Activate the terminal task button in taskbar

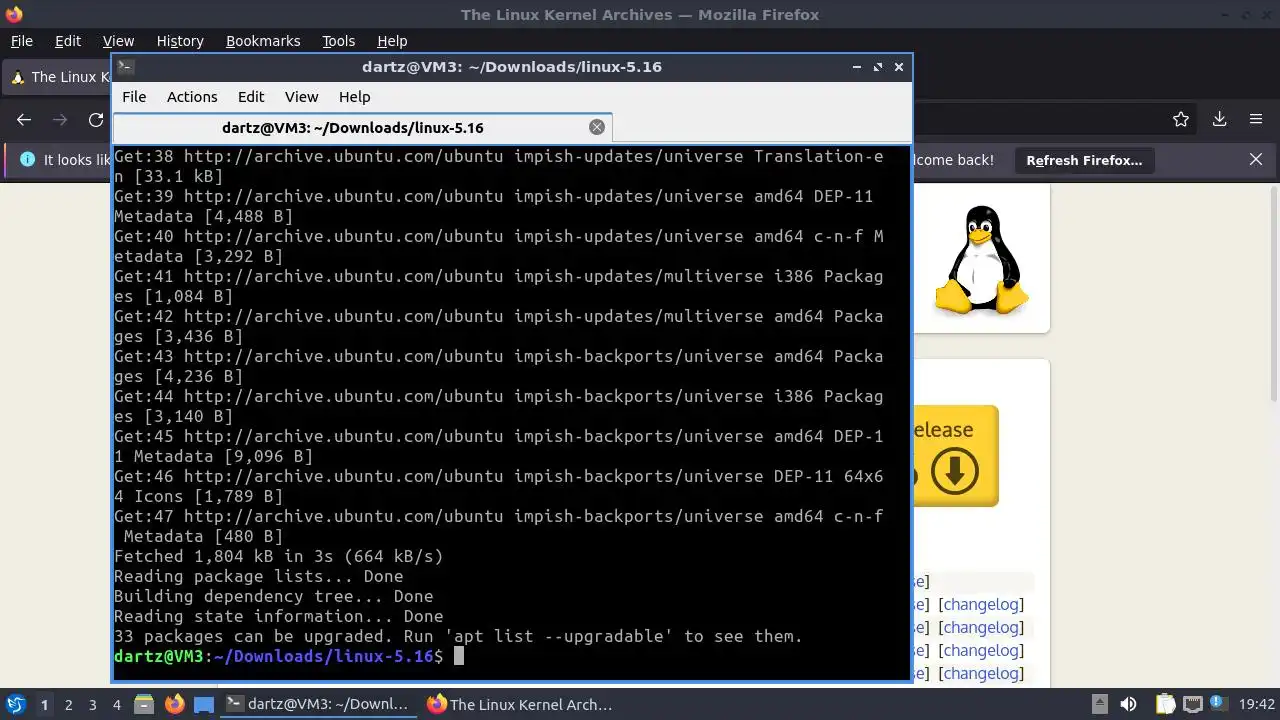(318, 704)
